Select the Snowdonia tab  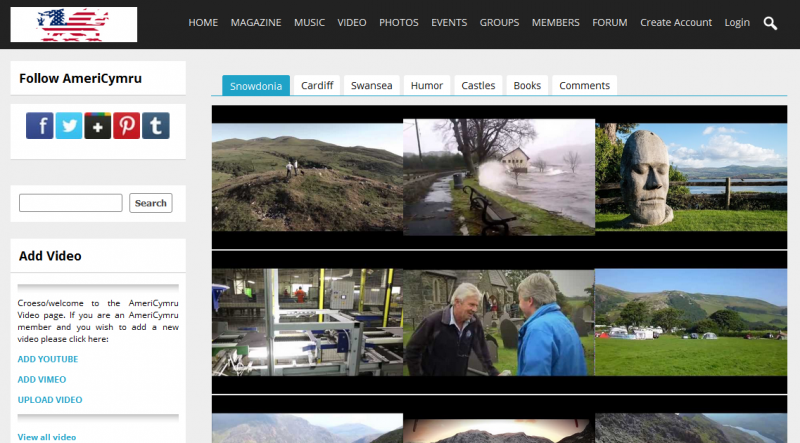pos(256,86)
